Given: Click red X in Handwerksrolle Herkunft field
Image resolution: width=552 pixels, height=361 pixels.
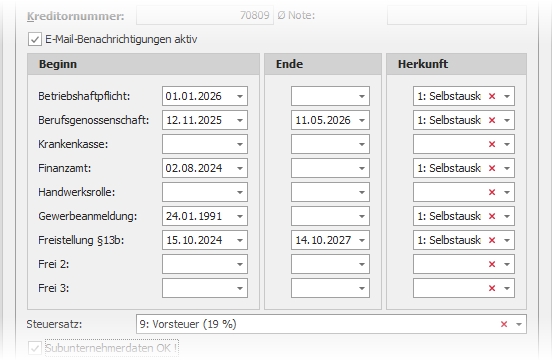Looking at the screenshot, I should tap(492, 192).
